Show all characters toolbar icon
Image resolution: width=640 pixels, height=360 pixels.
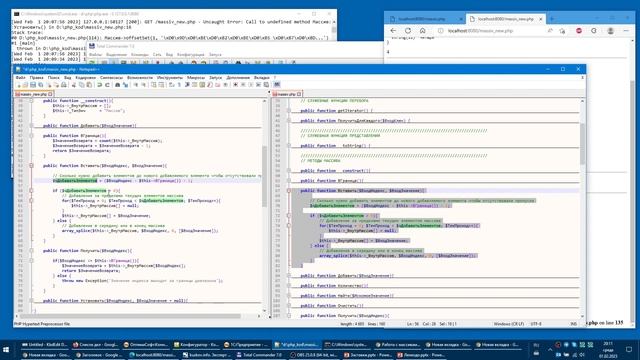click(179, 85)
